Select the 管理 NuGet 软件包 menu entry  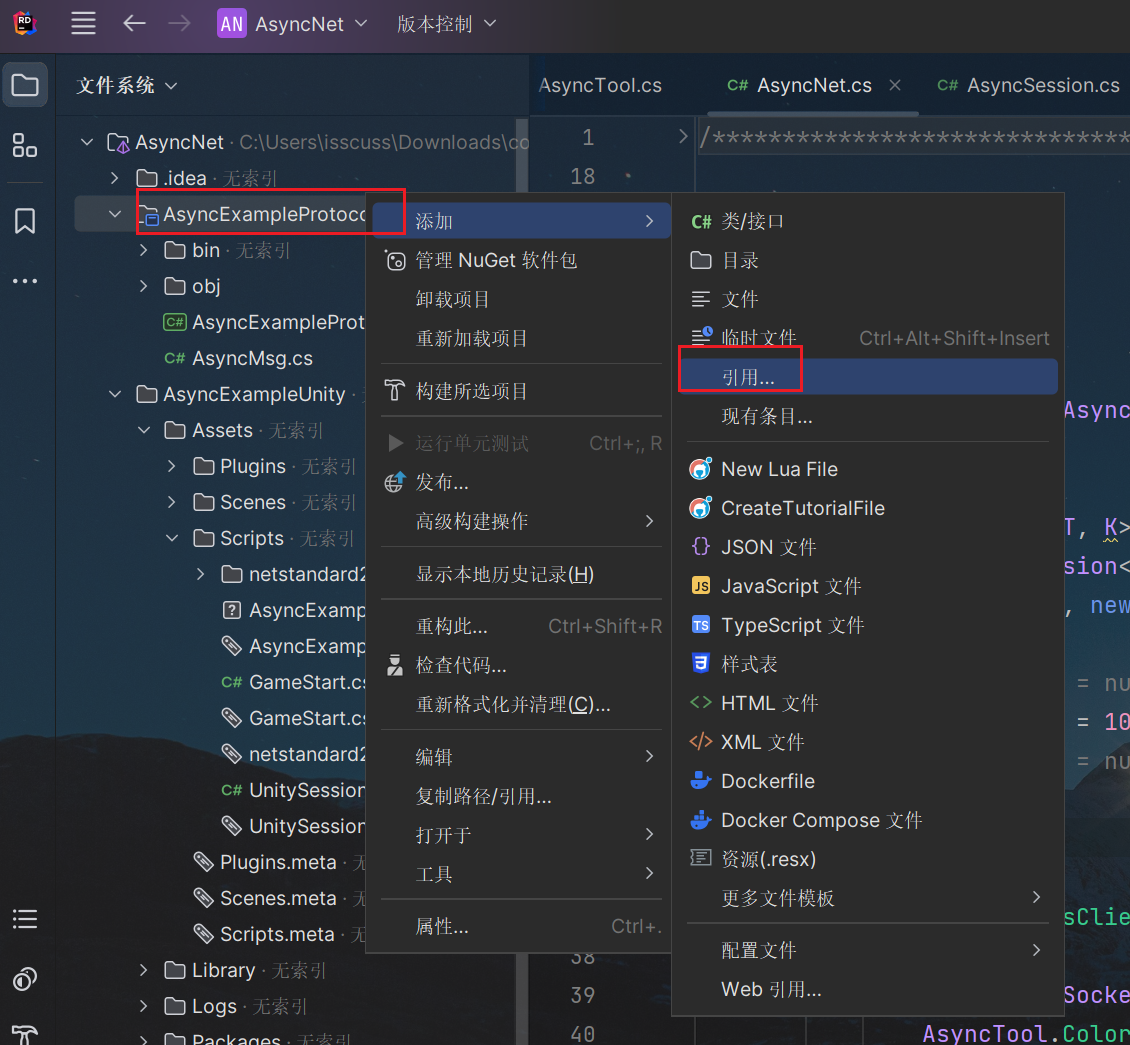pyautogui.click(x=521, y=260)
